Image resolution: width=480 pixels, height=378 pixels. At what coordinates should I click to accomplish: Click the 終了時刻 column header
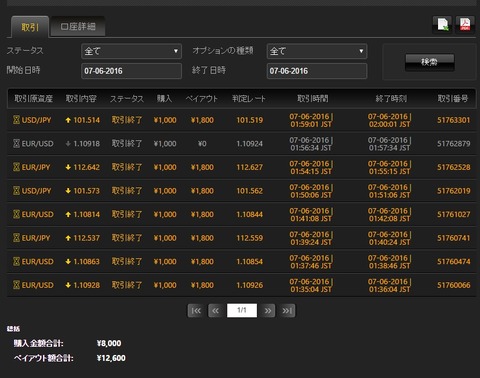click(x=391, y=99)
